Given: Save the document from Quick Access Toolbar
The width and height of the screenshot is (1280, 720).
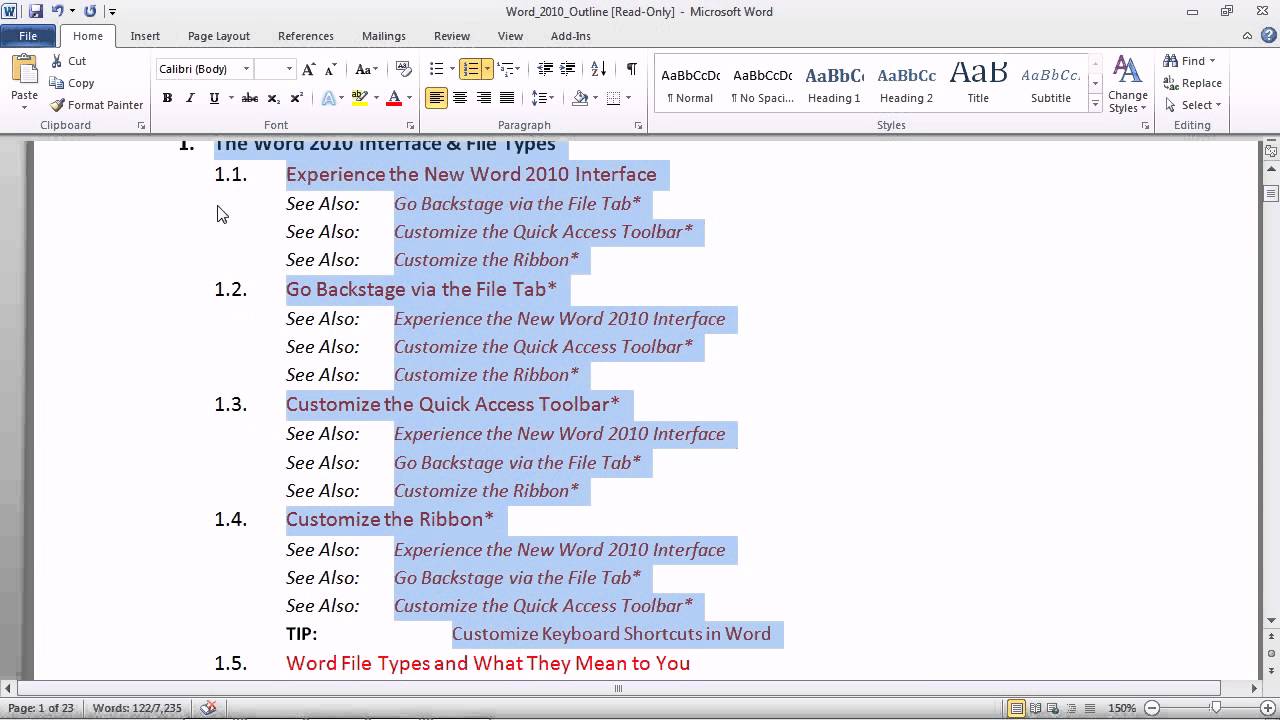Looking at the screenshot, I should click(36, 12).
